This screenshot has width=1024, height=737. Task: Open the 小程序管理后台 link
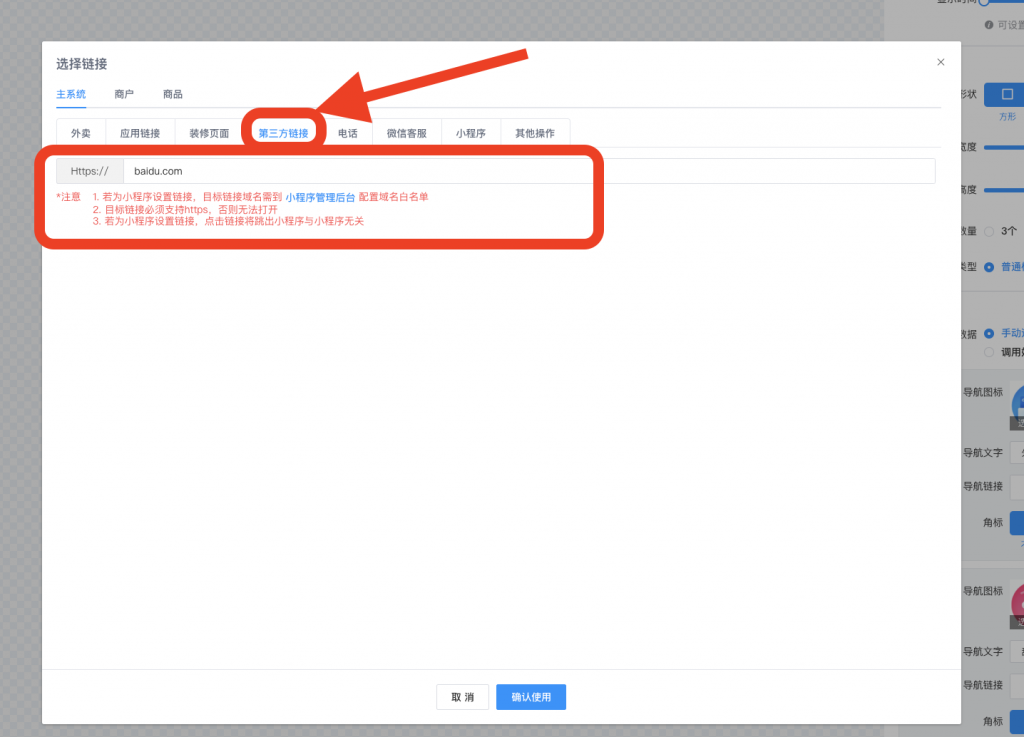[320, 197]
